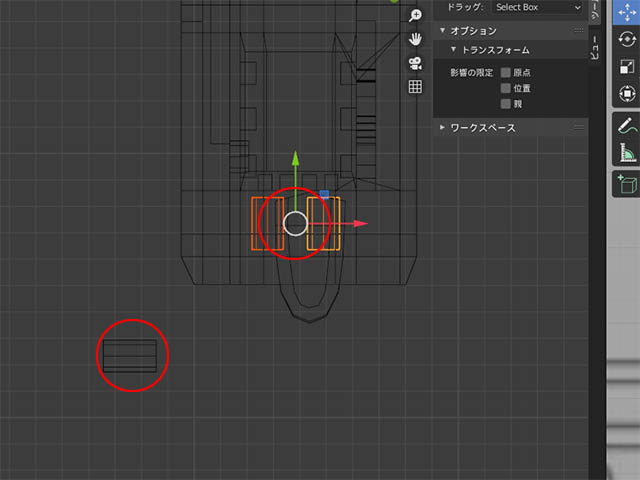This screenshot has width=640, height=480.
Task: Toggle the camera view icon
Action: (415, 63)
